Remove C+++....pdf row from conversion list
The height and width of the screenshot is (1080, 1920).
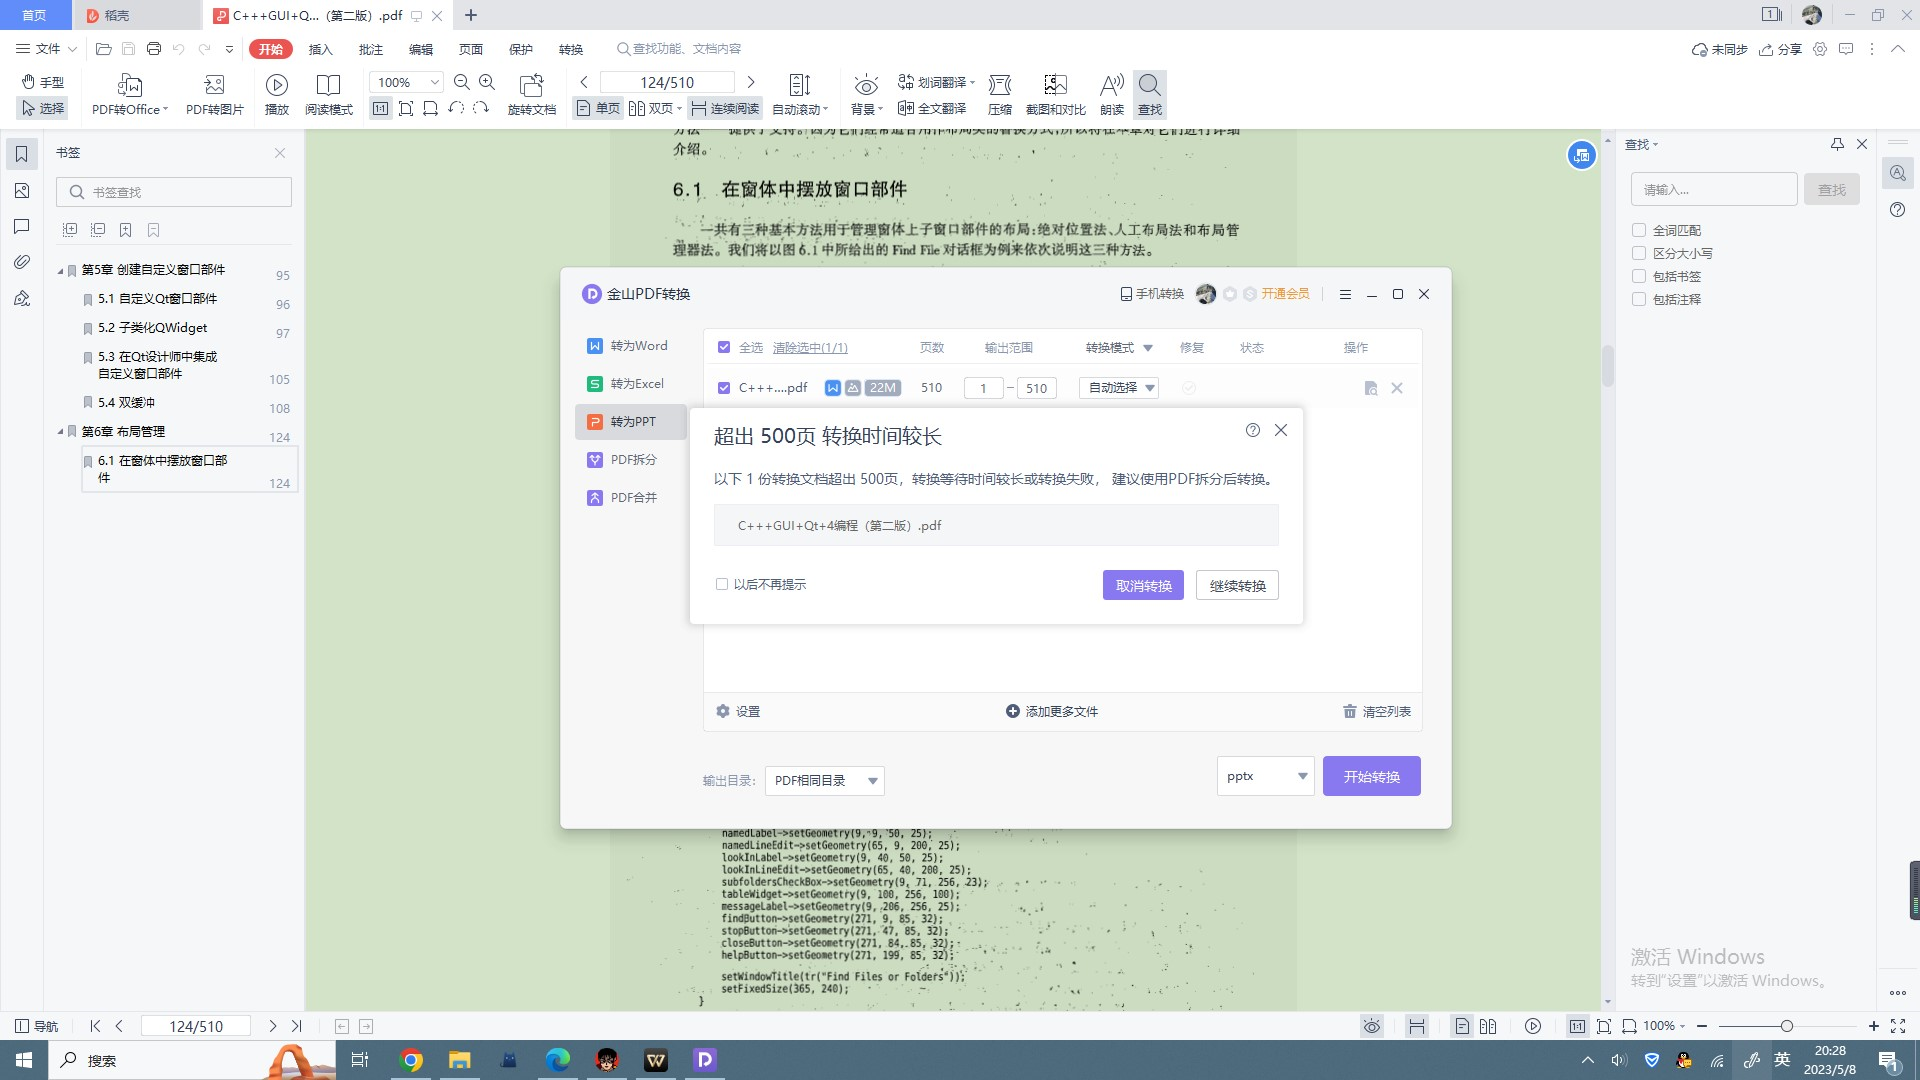(x=1397, y=388)
